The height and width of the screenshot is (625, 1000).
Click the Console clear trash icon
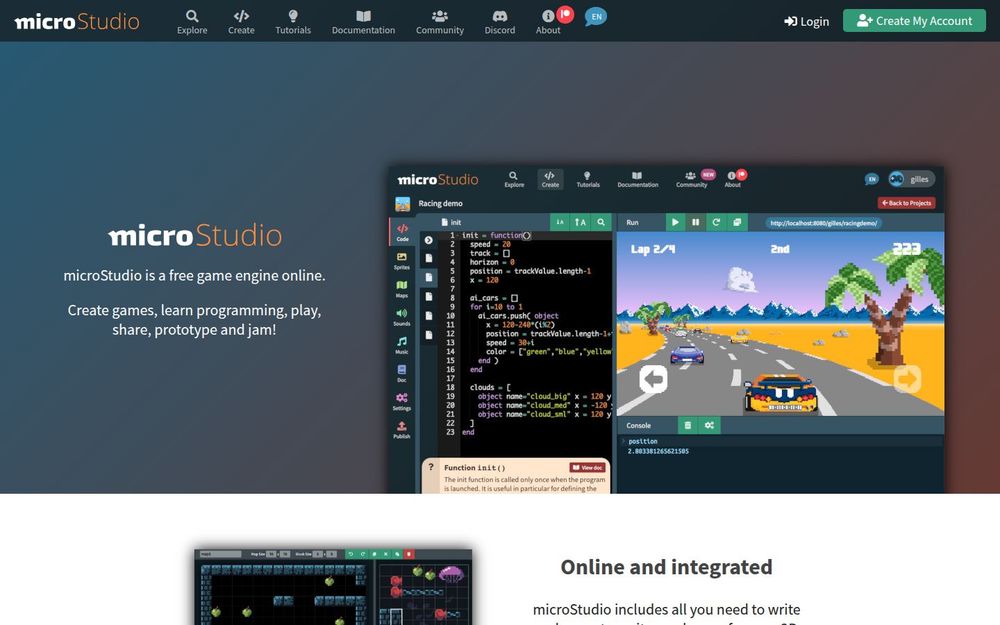tap(688, 425)
